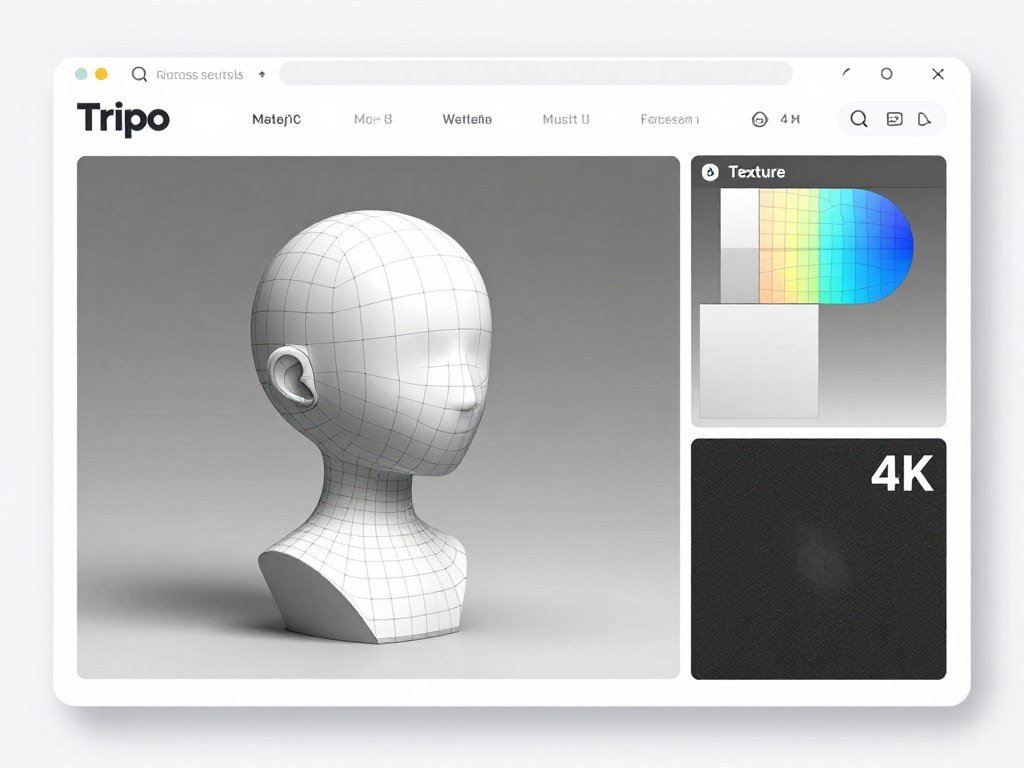The image size is (1024, 768).
Task: Close the window with the X icon
Action: point(938,74)
